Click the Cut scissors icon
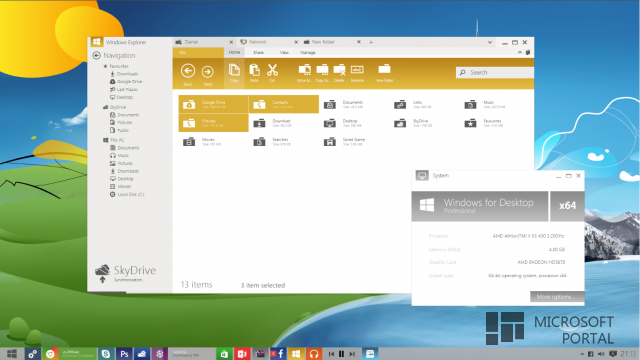The height and width of the screenshot is (360, 640). tap(272, 70)
